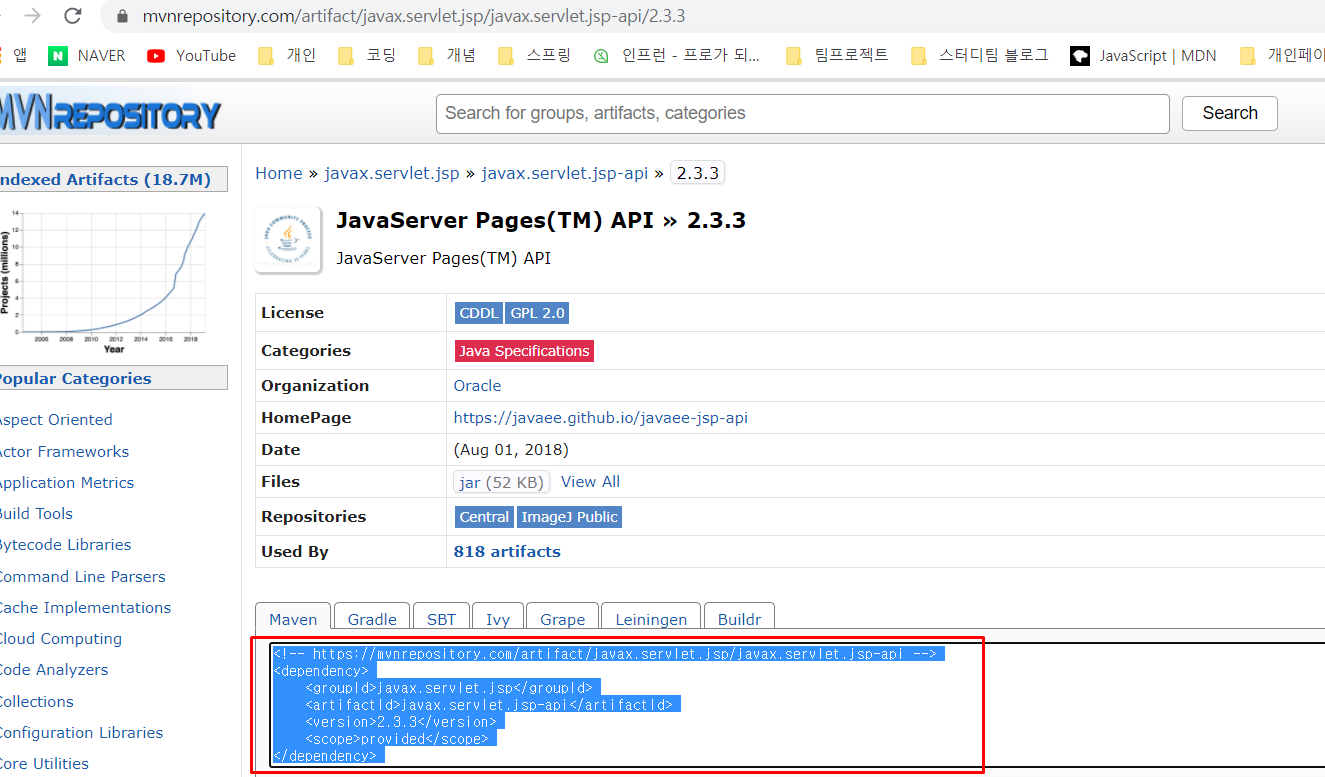Open Collections category

pyautogui.click(x=35, y=702)
